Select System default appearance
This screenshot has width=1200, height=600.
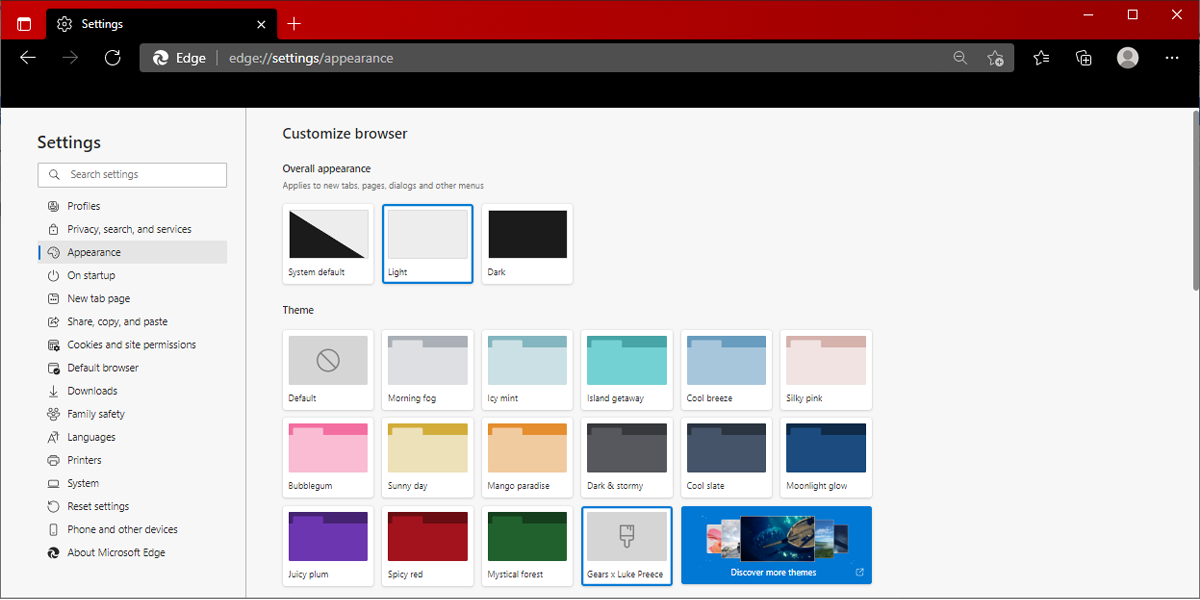327,243
